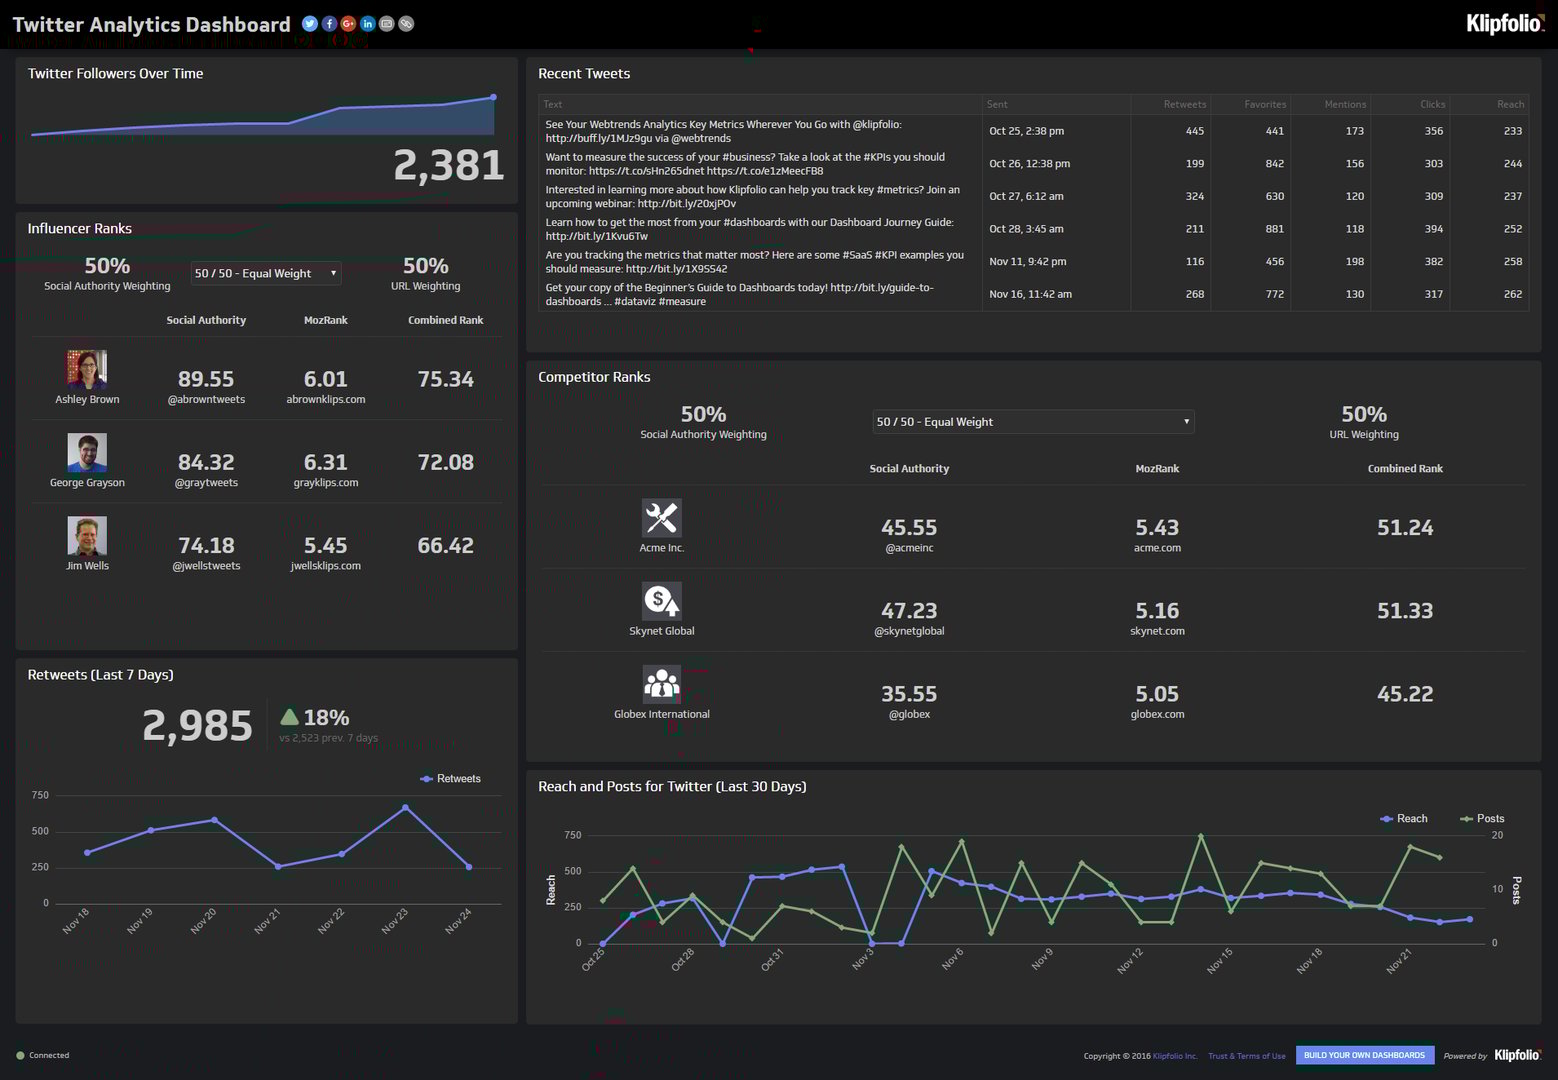Viewport: 1558px width, 1080px height.
Task: Share via the Google+ icon
Action: click(x=347, y=23)
